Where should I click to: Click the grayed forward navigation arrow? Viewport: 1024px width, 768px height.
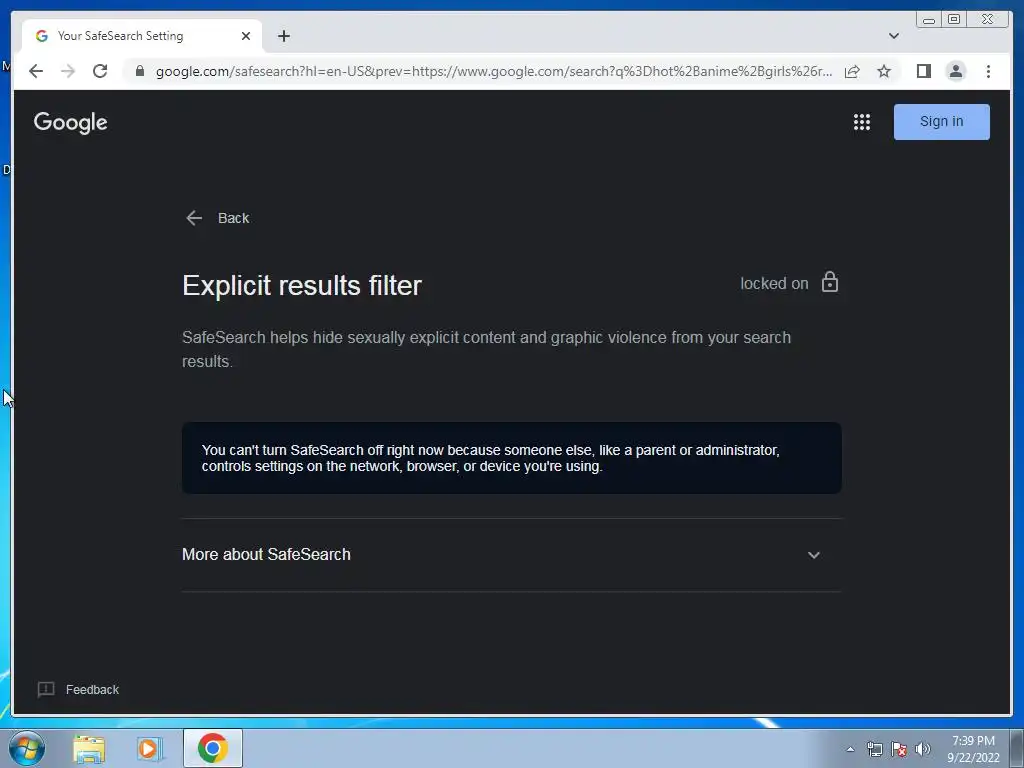[x=68, y=71]
